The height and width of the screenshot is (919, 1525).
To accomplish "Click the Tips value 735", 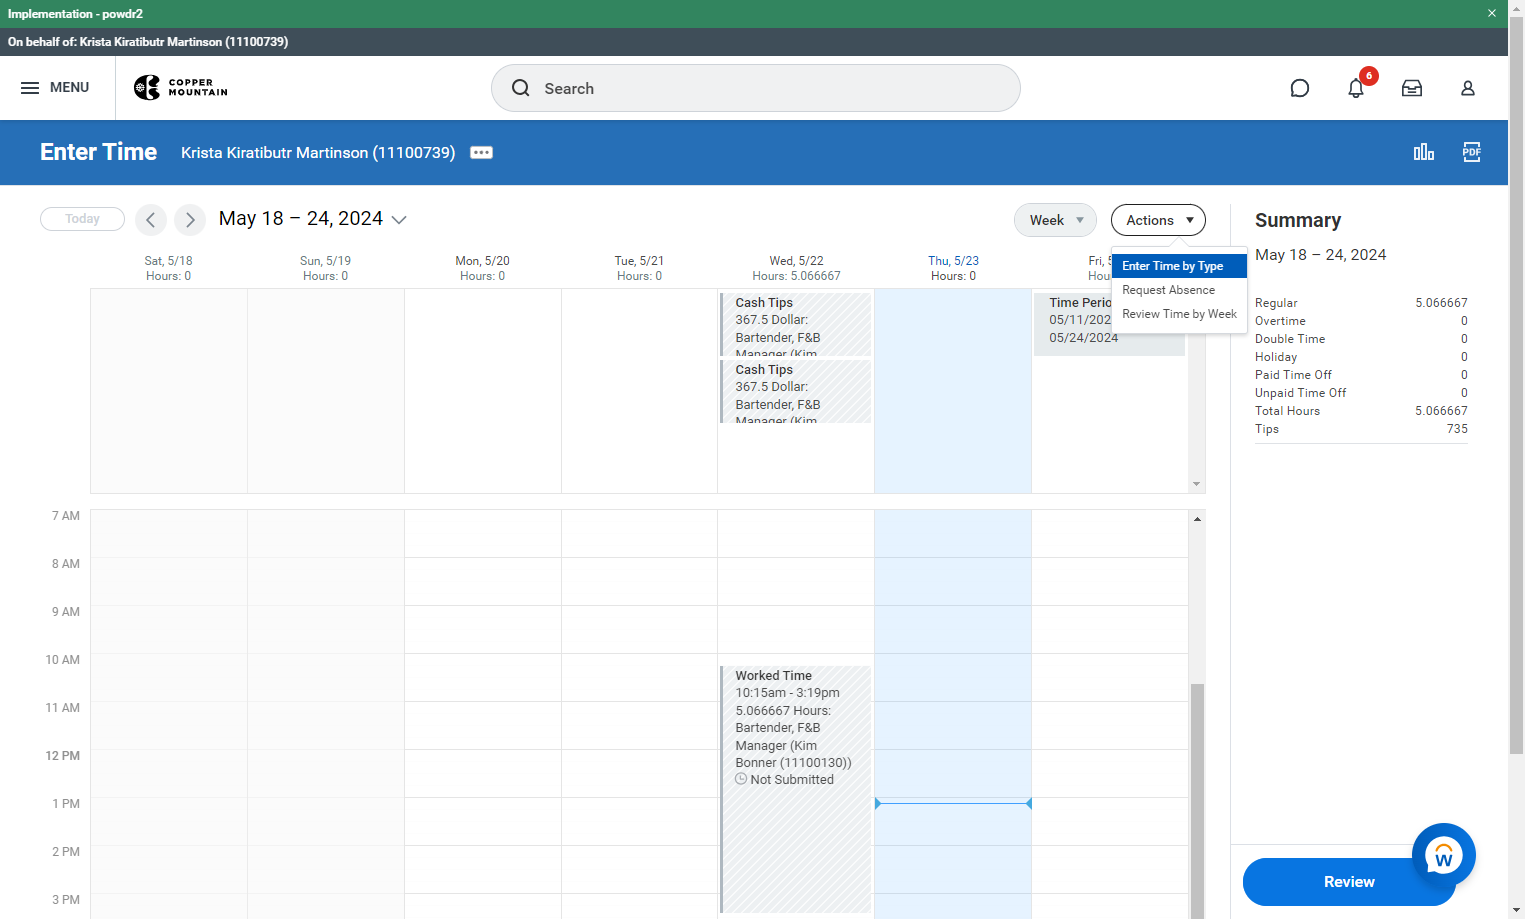I will [1457, 429].
